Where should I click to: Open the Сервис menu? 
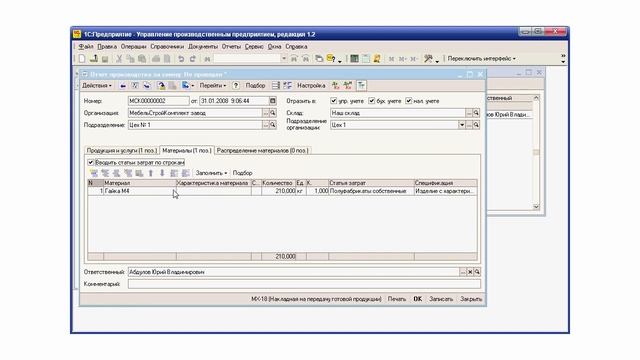pyautogui.click(x=254, y=47)
